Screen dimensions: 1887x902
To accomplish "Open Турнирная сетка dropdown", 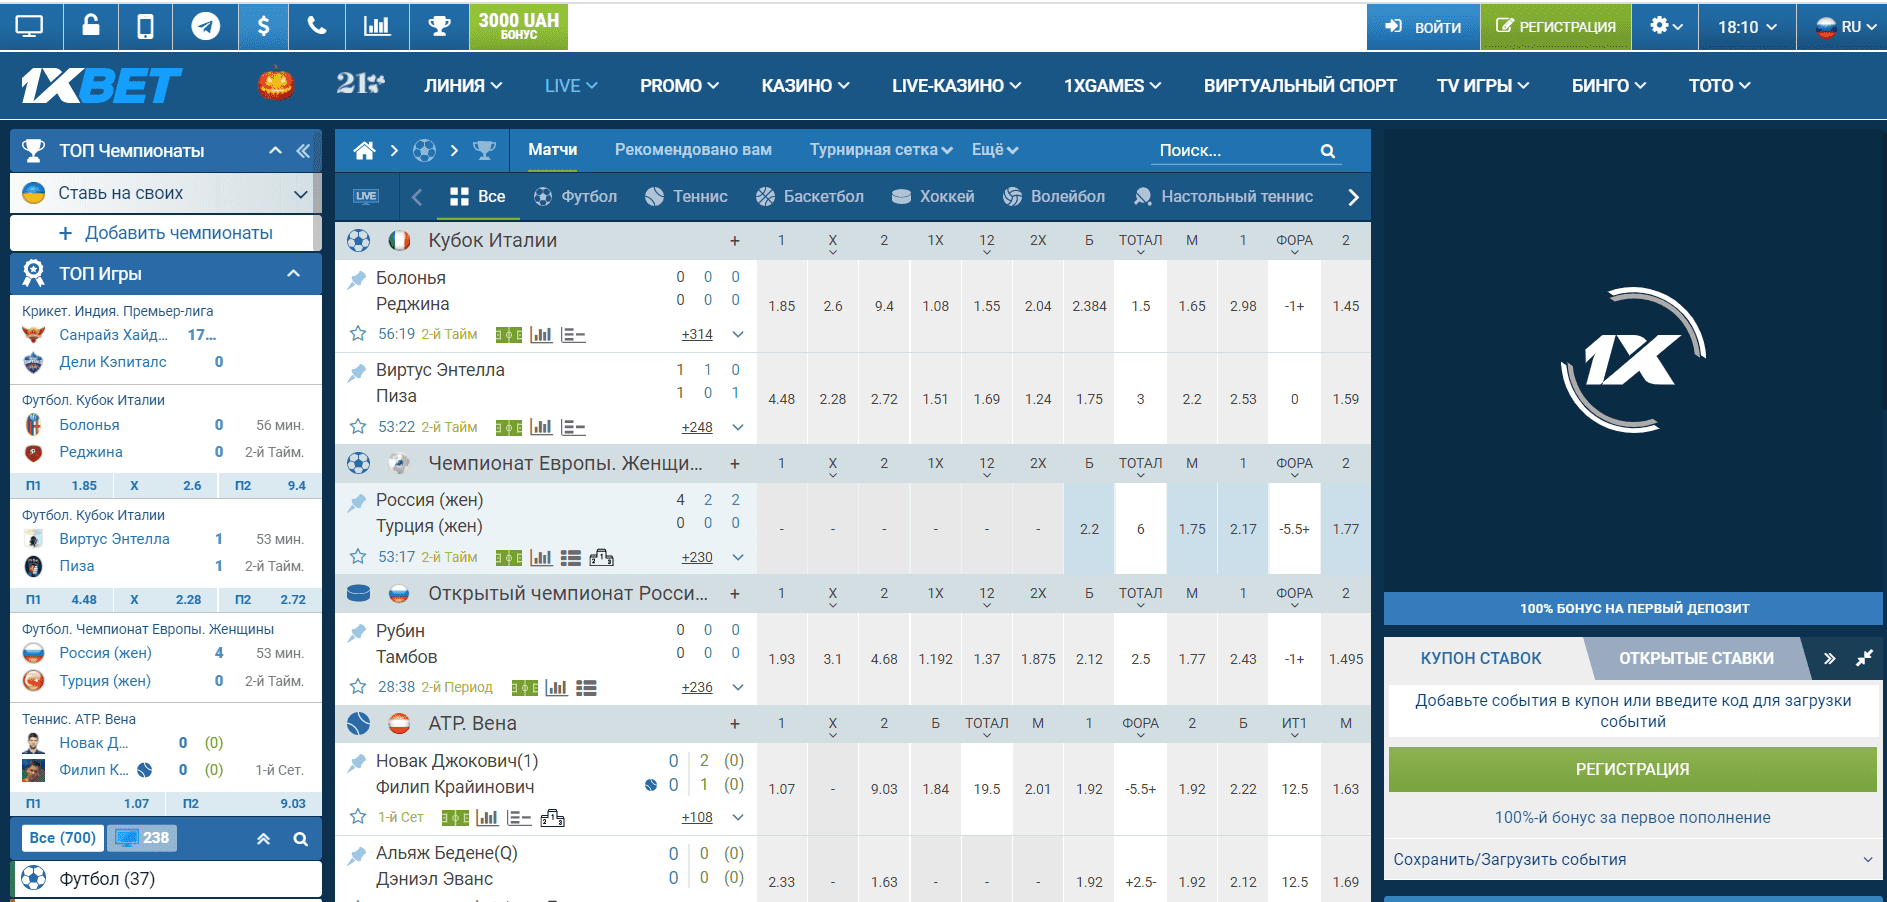I will (x=881, y=150).
